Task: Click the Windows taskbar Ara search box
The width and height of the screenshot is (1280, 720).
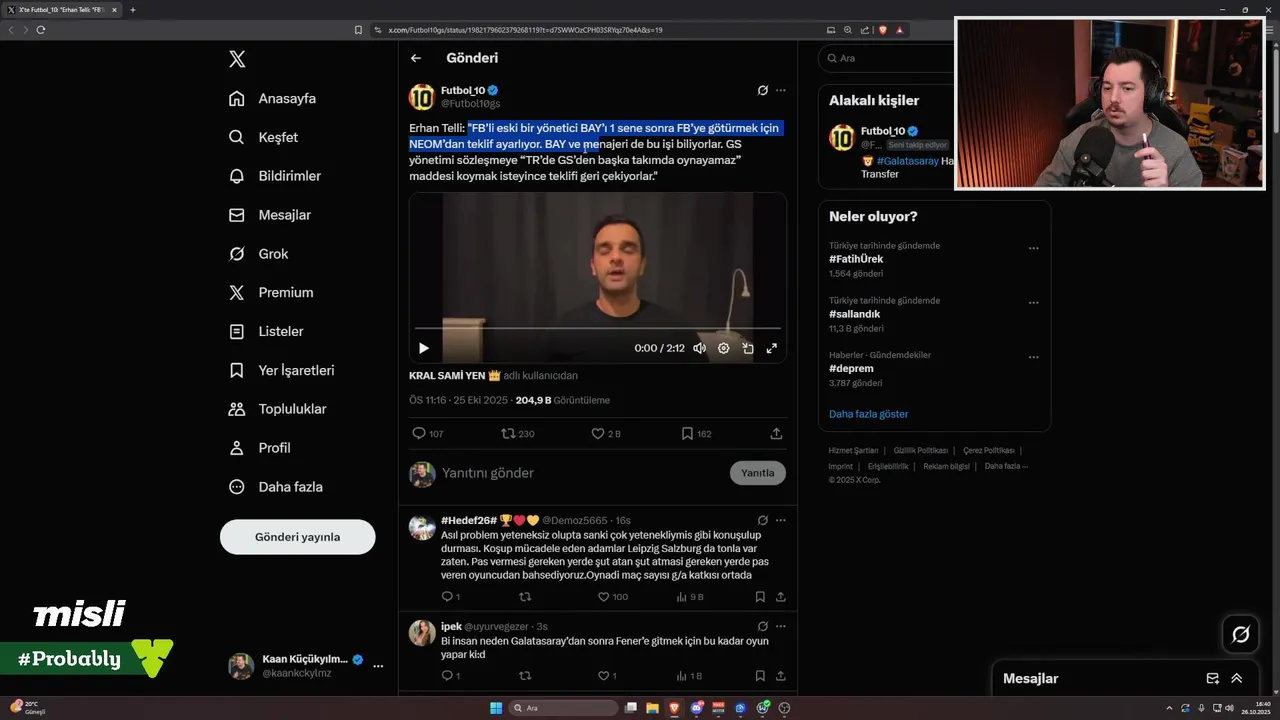Action: pyautogui.click(x=564, y=708)
